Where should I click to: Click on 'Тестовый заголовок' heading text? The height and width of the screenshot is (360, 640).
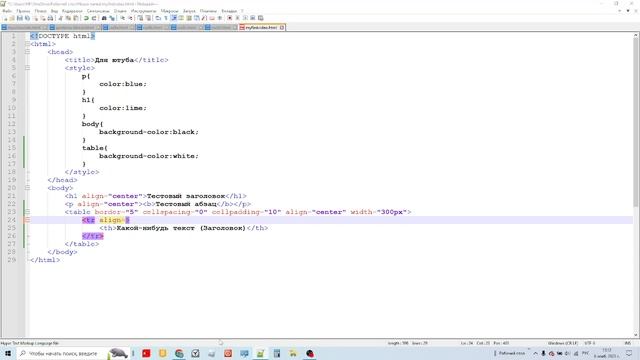tap(186, 196)
